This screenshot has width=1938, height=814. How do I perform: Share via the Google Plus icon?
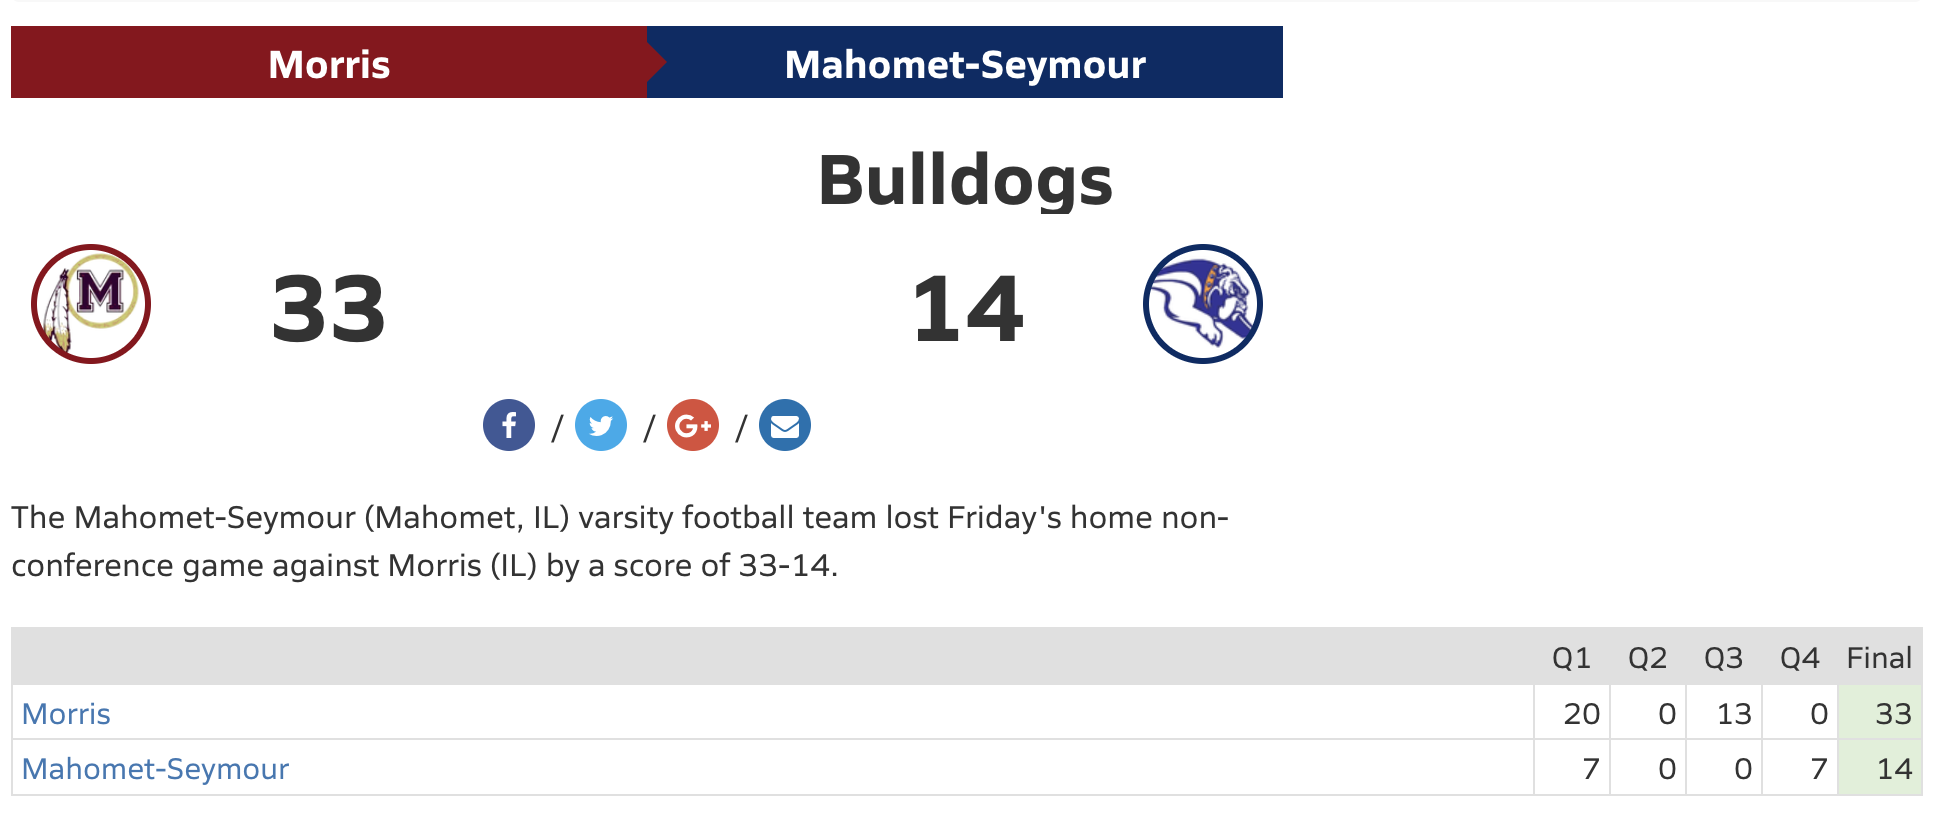click(693, 425)
